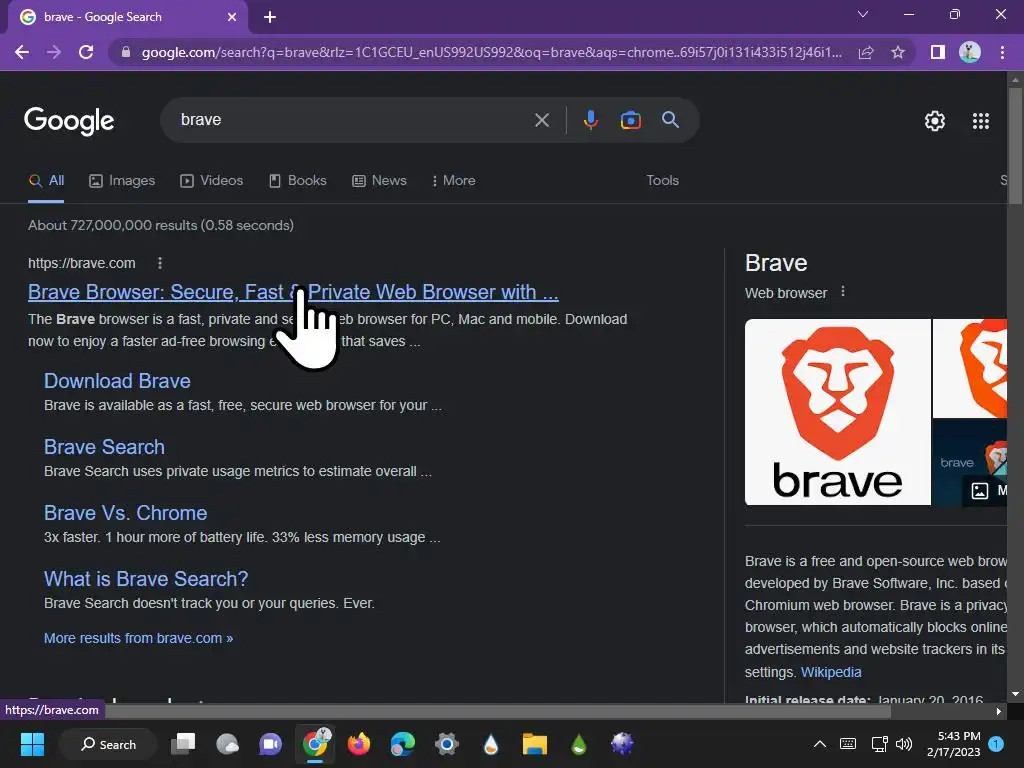The image size is (1024, 768).
Task: Start a voice search with the microphone
Action: click(x=590, y=120)
